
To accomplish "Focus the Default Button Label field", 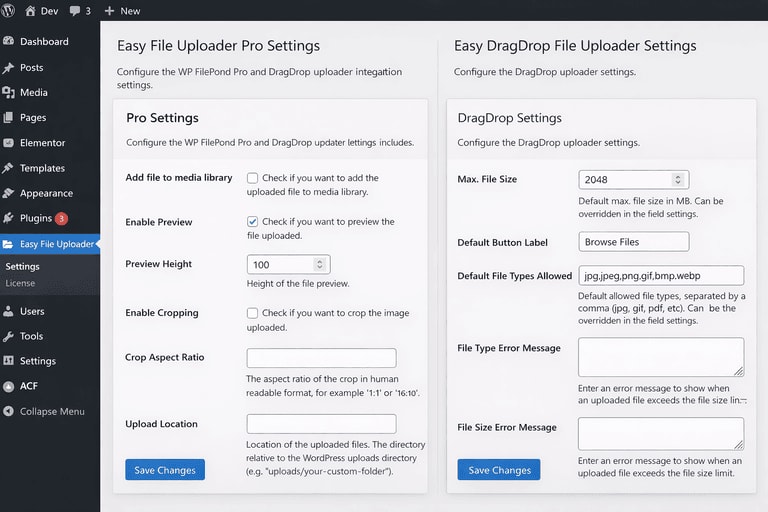I will click(634, 242).
